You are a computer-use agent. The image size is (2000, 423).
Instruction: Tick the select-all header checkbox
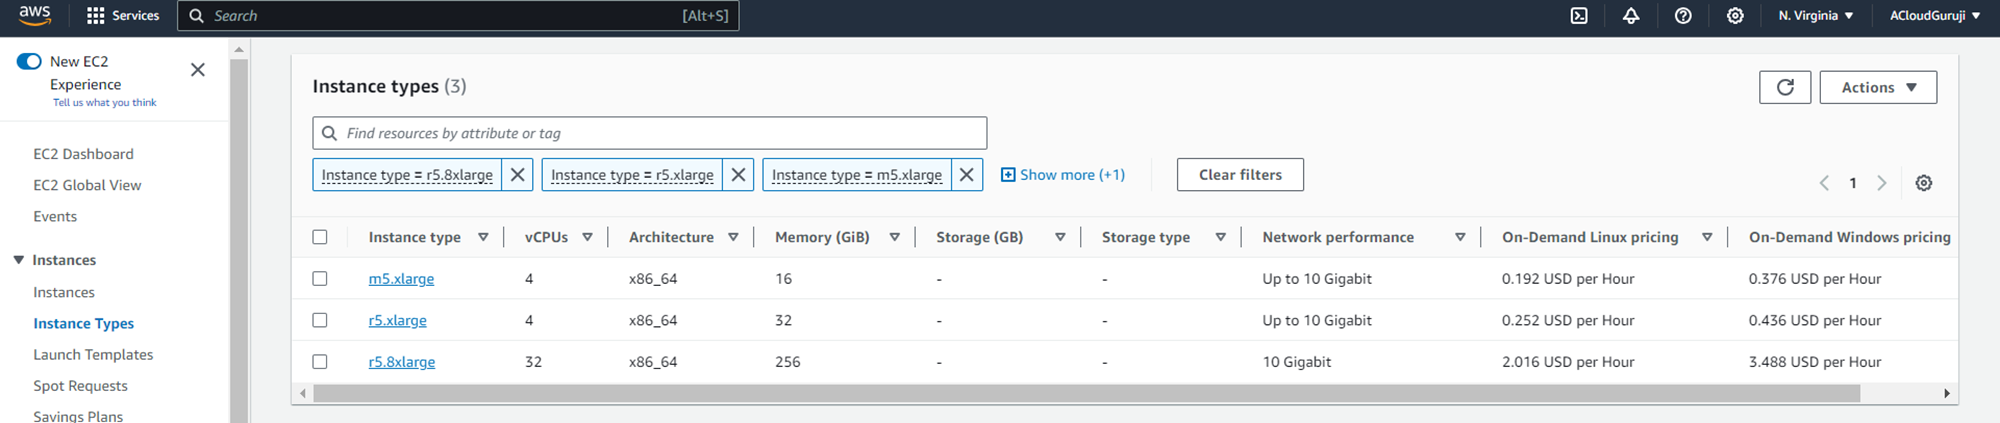[x=320, y=237]
